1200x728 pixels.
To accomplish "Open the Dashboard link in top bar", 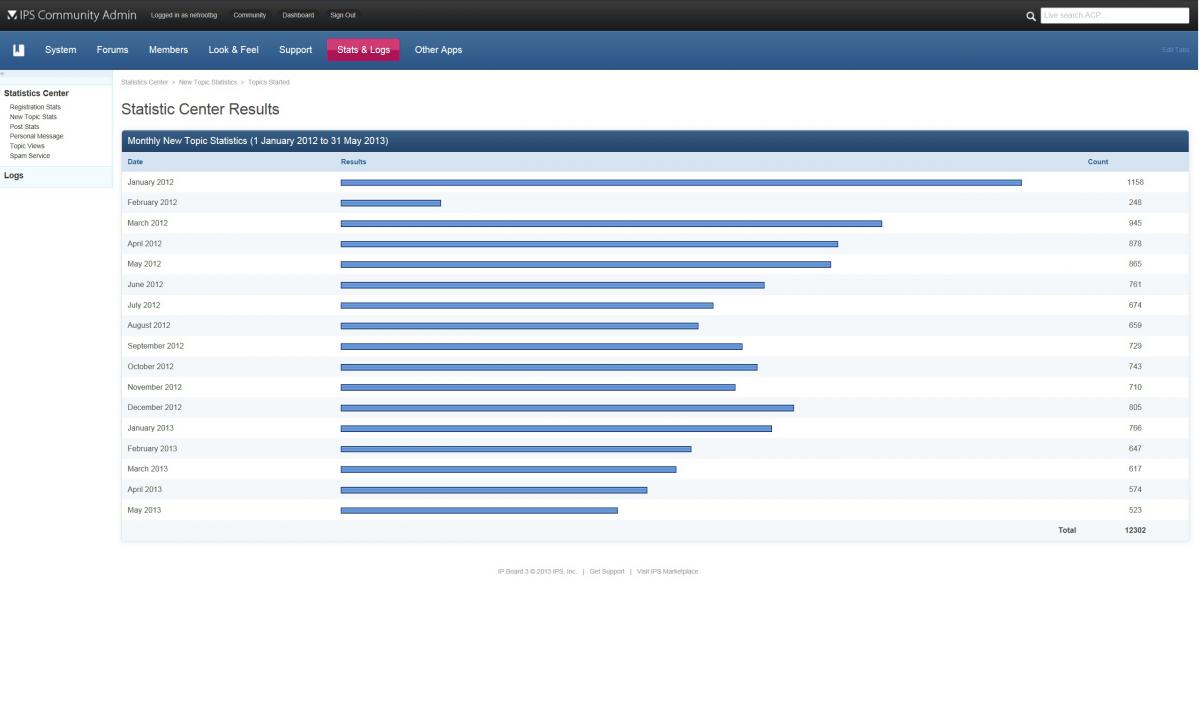I will (298, 15).
